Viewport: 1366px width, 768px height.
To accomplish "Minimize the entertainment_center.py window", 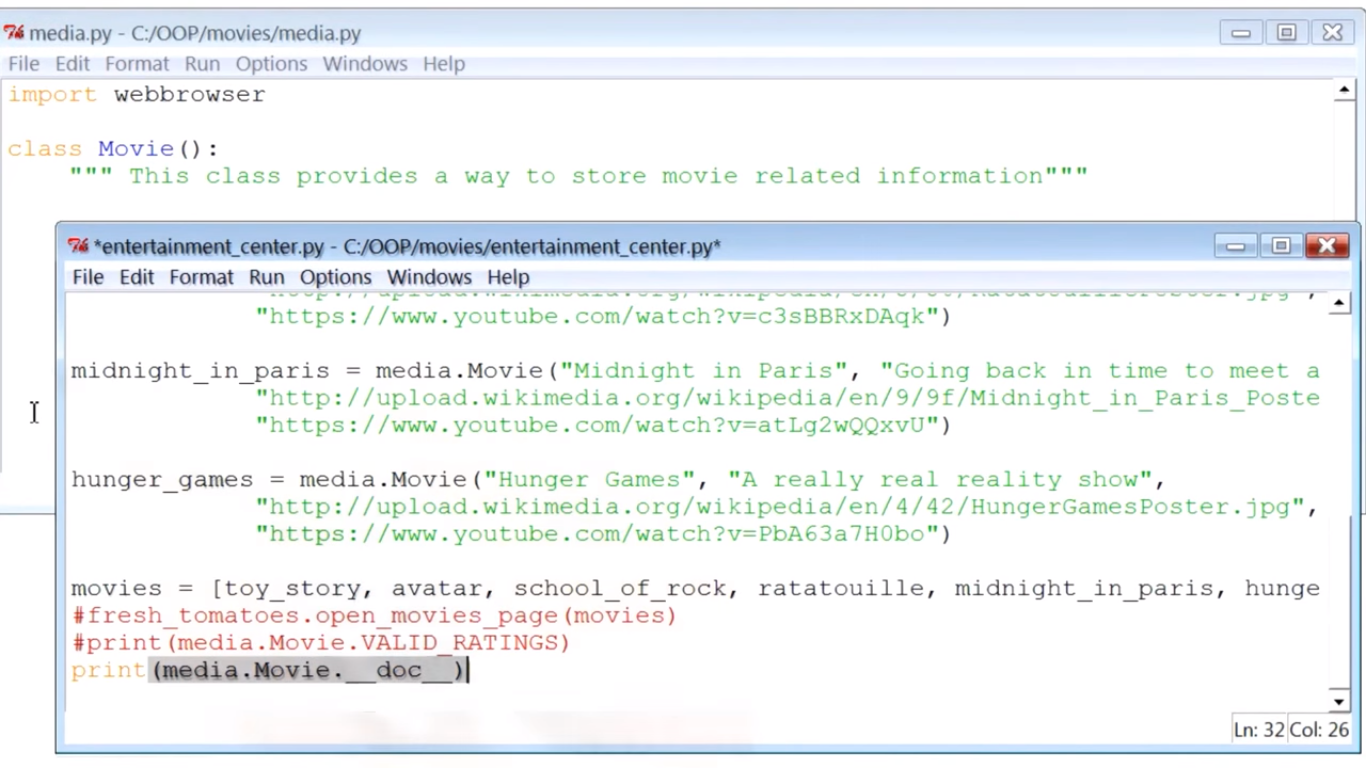I will [x=1235, y=246].
